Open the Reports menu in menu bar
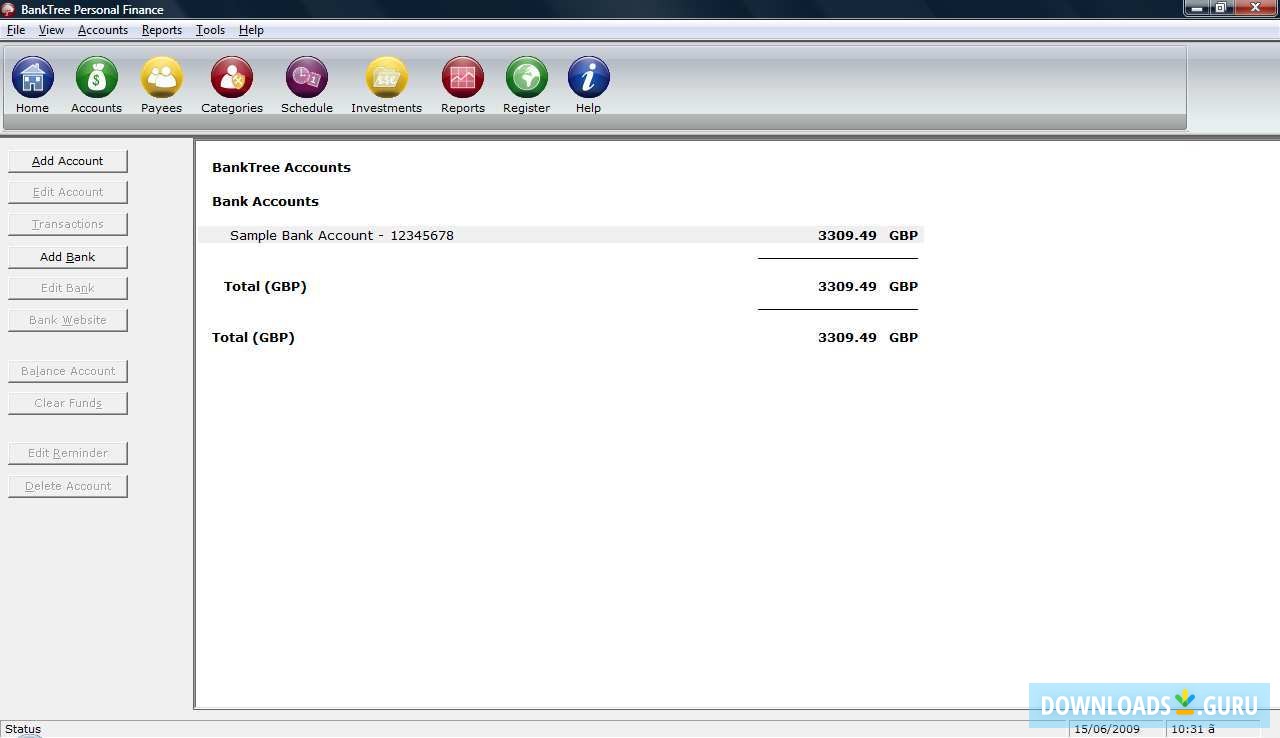The width and height of the screenshot is (1280, 738). 162,30
